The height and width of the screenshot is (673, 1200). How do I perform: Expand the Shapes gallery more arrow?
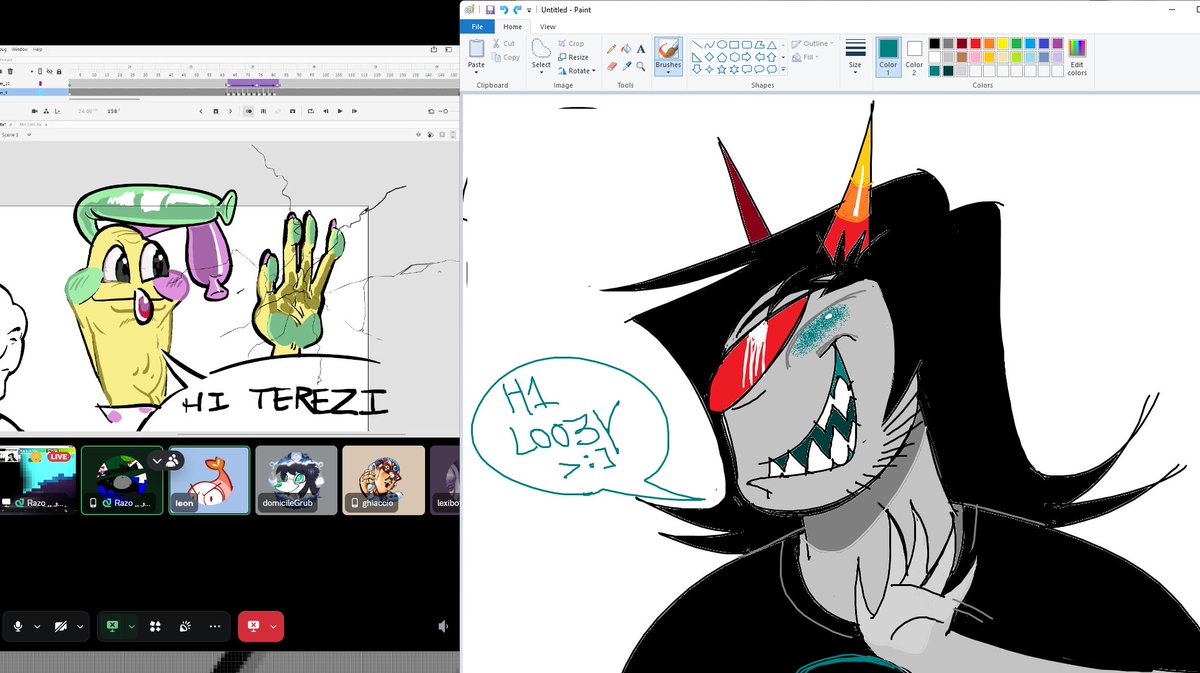(783, 69)
